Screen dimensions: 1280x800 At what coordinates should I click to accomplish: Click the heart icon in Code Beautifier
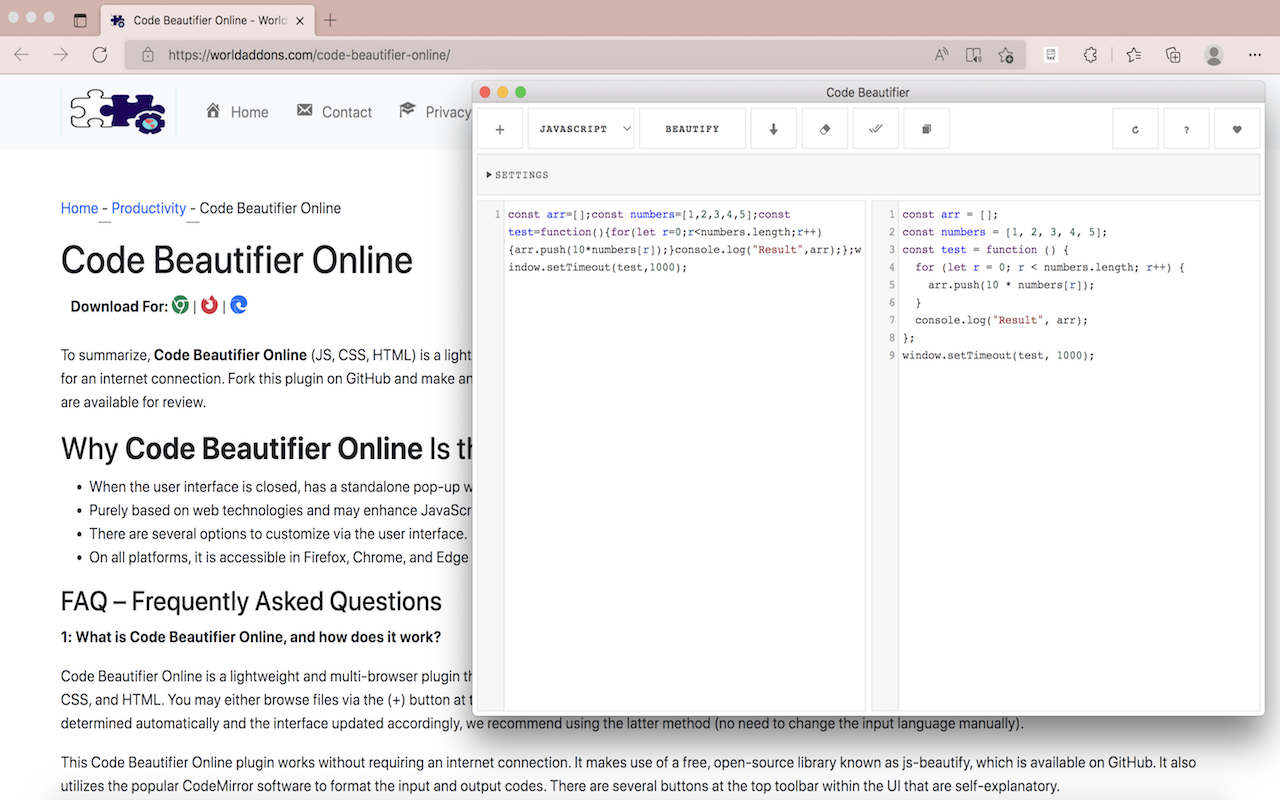pos(1237,129)
